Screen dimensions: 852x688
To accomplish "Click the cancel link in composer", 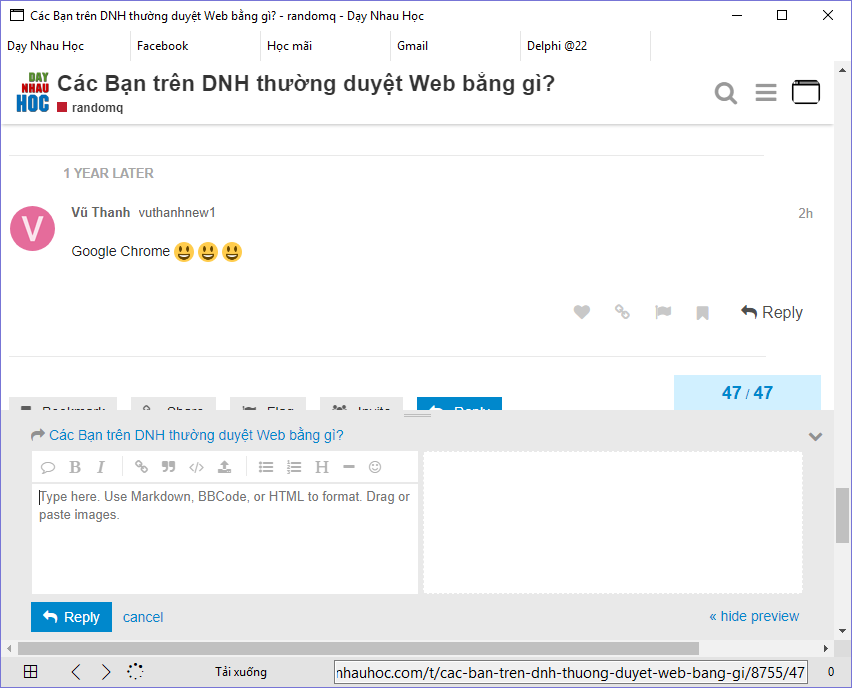I will 143,617.
